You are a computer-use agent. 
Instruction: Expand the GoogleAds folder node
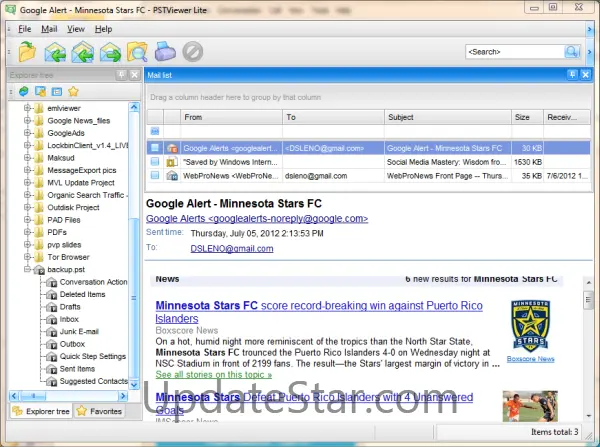click(26, 132)
